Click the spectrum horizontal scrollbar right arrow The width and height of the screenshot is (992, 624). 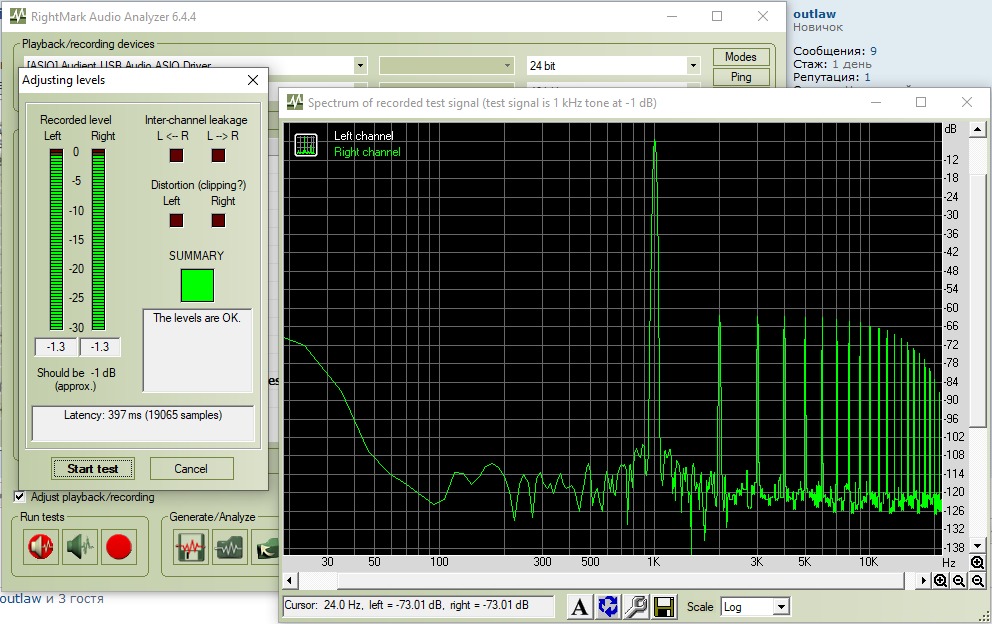pos(924,580)
